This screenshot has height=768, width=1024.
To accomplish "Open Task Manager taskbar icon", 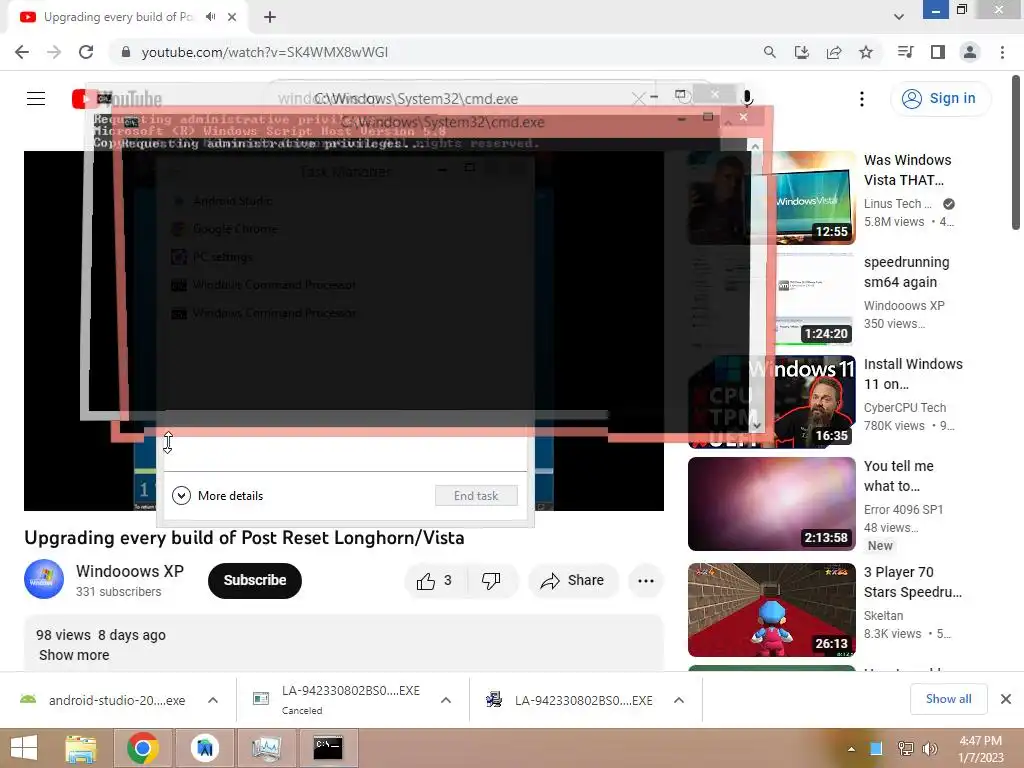I will tap(266, 748).
